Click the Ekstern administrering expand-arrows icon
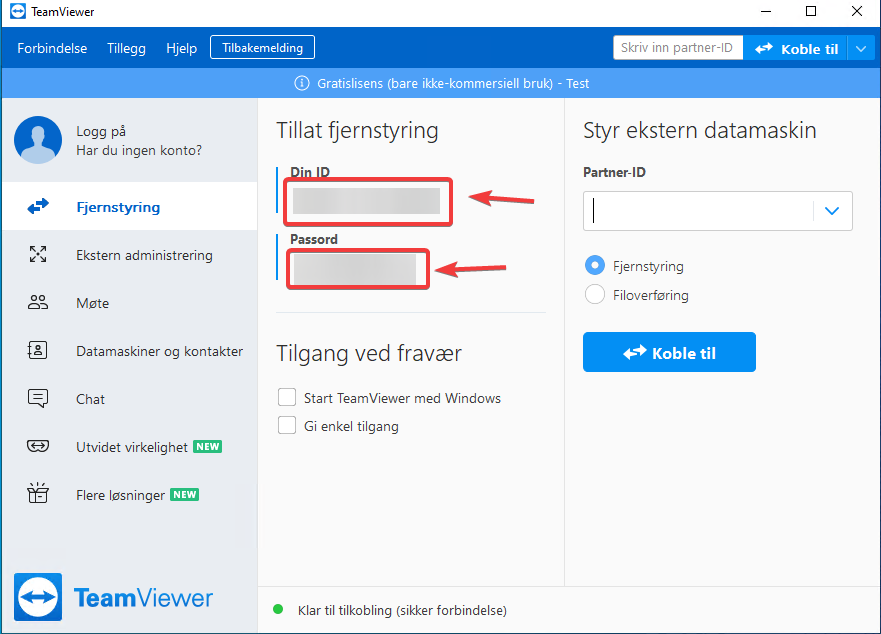The width and height of the screenshot is (881, 634). tap(38, 255)
